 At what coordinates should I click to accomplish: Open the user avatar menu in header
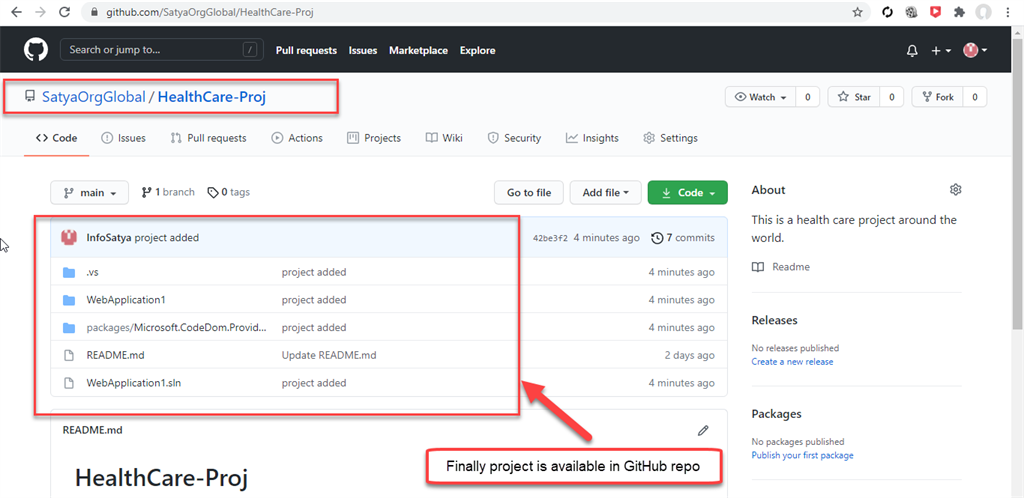(974, 50)
